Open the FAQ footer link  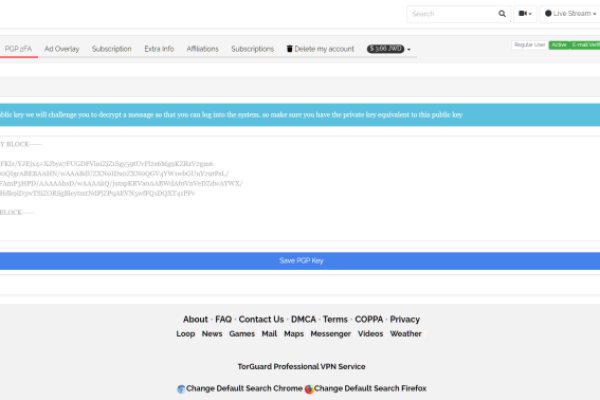click(x=223, y=319)
